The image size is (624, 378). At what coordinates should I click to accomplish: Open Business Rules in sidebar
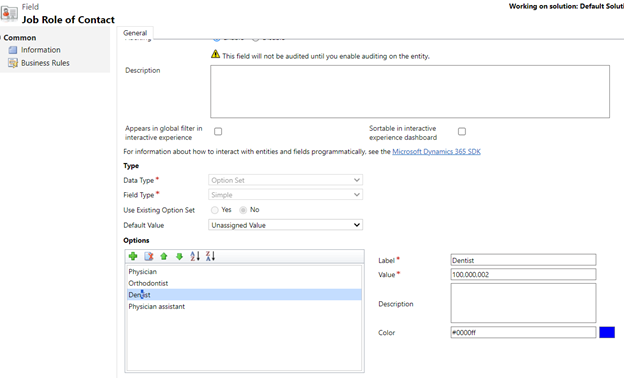click(45, 63)
